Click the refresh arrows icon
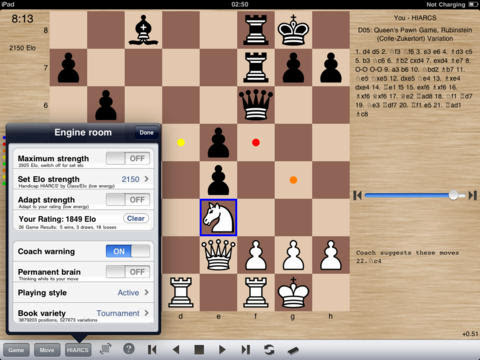Screen dimensions: 480x360 tap(269, 349)
